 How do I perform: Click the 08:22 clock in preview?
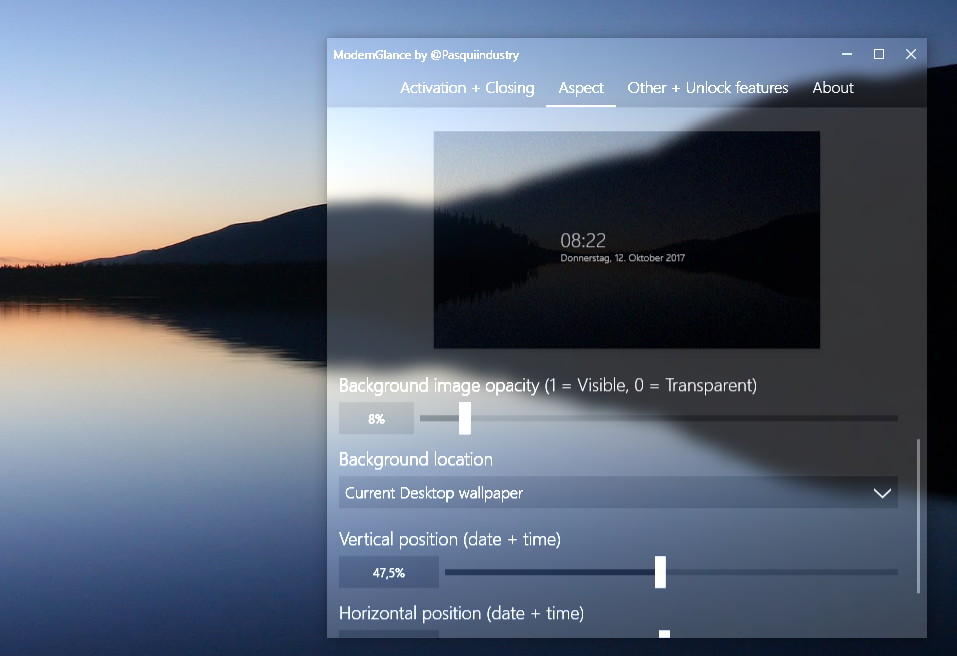[583, 240]
